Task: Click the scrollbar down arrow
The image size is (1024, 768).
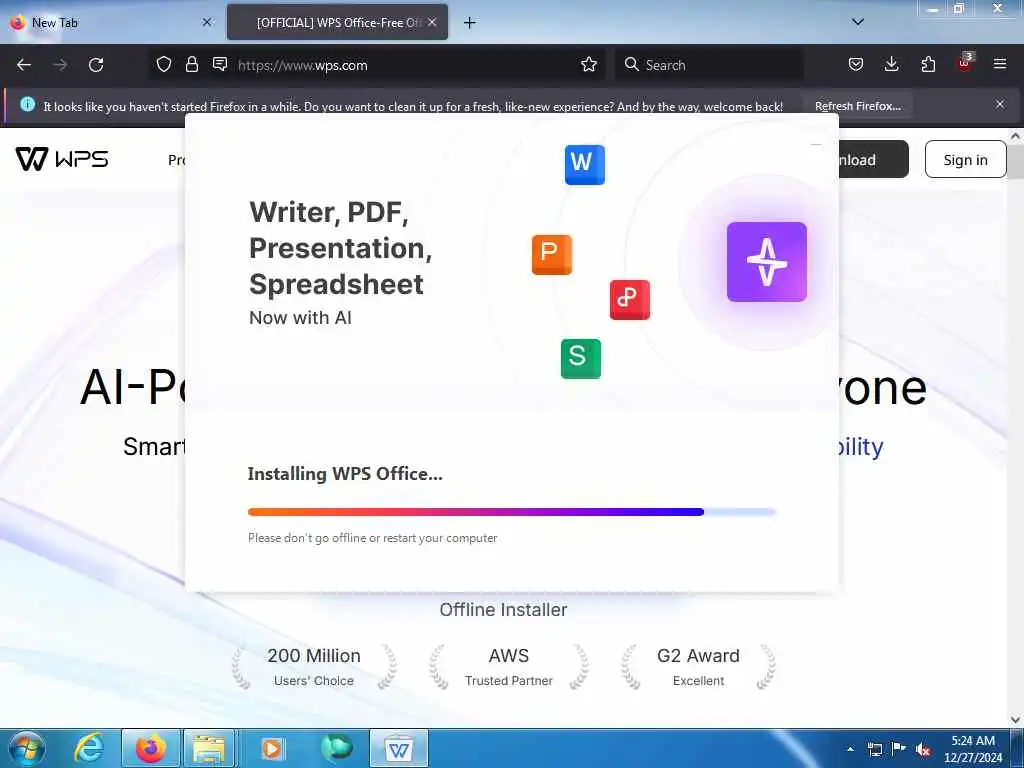Action: pyautogui.click(x=1016, y=720)
